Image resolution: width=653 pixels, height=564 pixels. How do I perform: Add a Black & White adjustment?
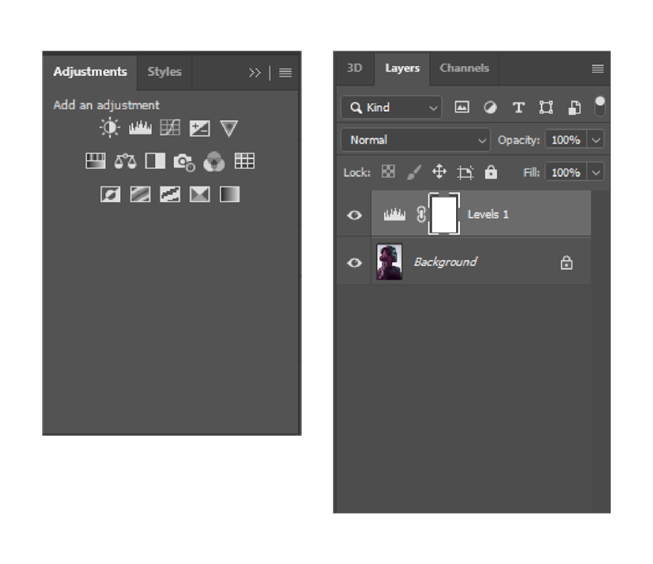point(155,161)
